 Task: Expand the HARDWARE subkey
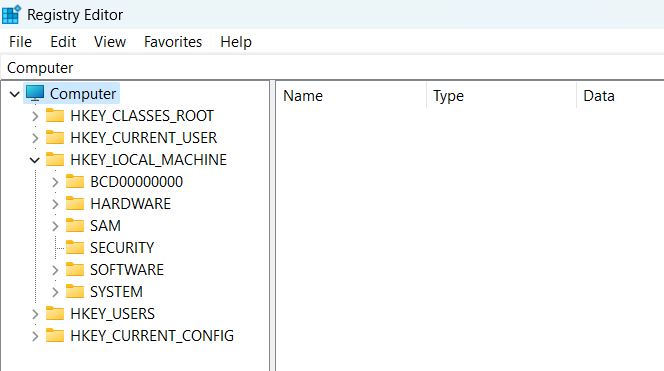point(55,204)
